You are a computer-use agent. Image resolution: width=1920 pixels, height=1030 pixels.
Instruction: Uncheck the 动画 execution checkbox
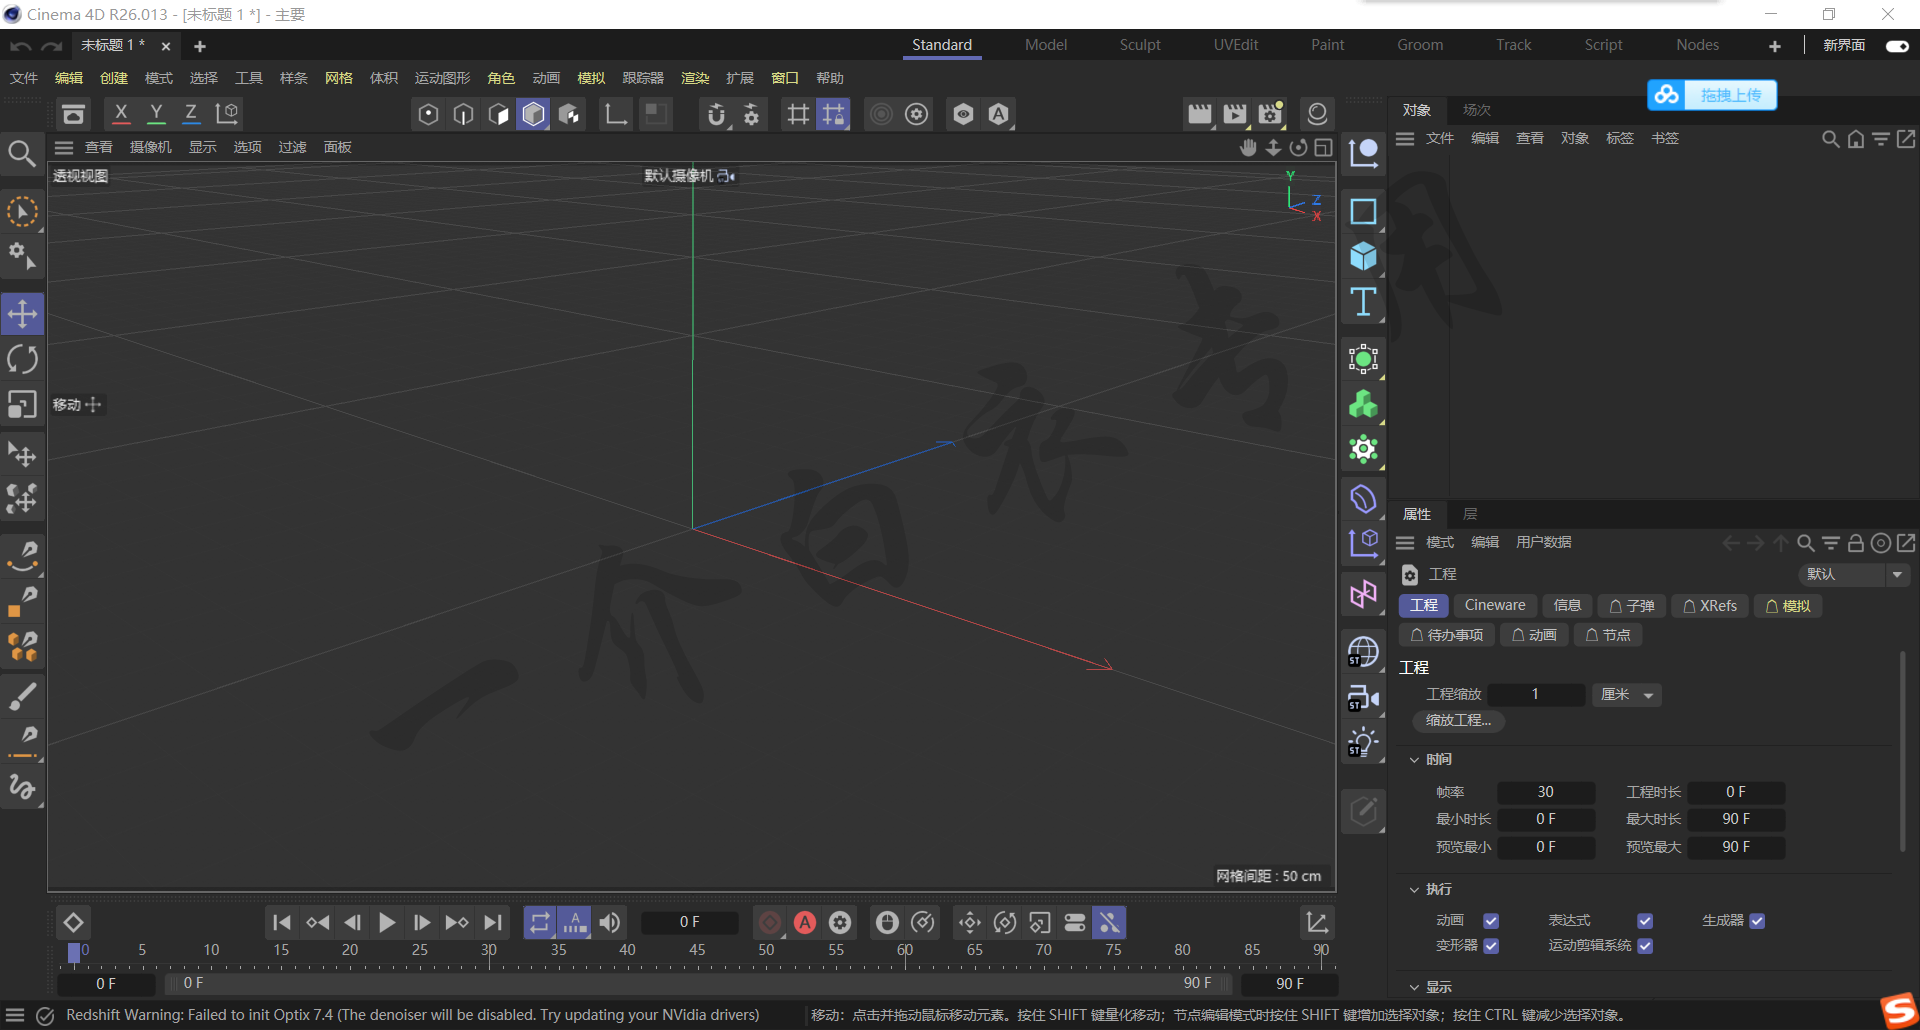pyautogui.click(x=1491, y=921)
